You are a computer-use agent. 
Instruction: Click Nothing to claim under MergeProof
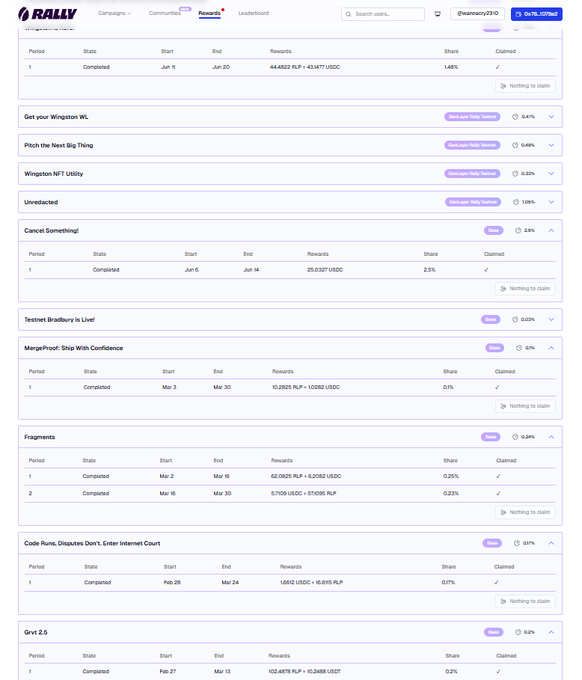tap(525, 406)
